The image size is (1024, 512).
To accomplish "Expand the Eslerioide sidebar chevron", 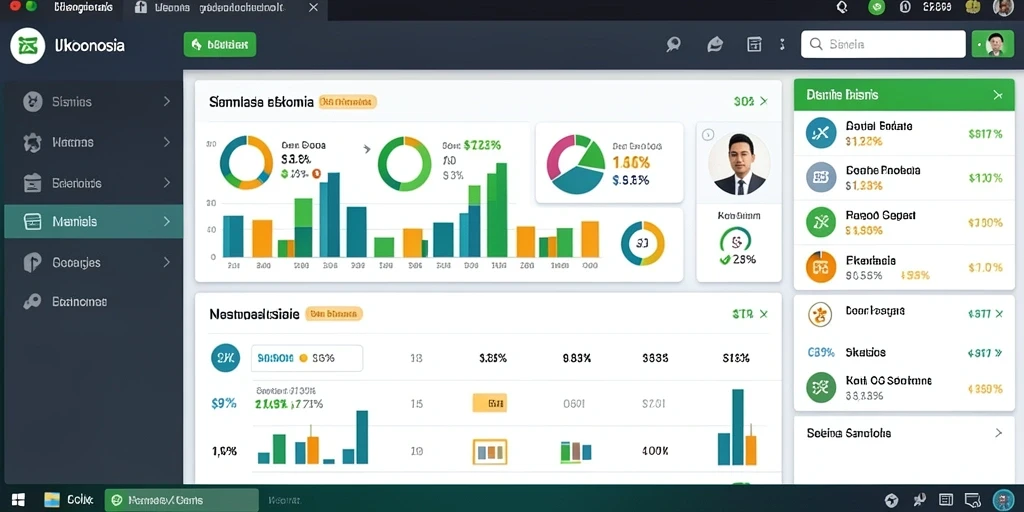I will (167, 183).
